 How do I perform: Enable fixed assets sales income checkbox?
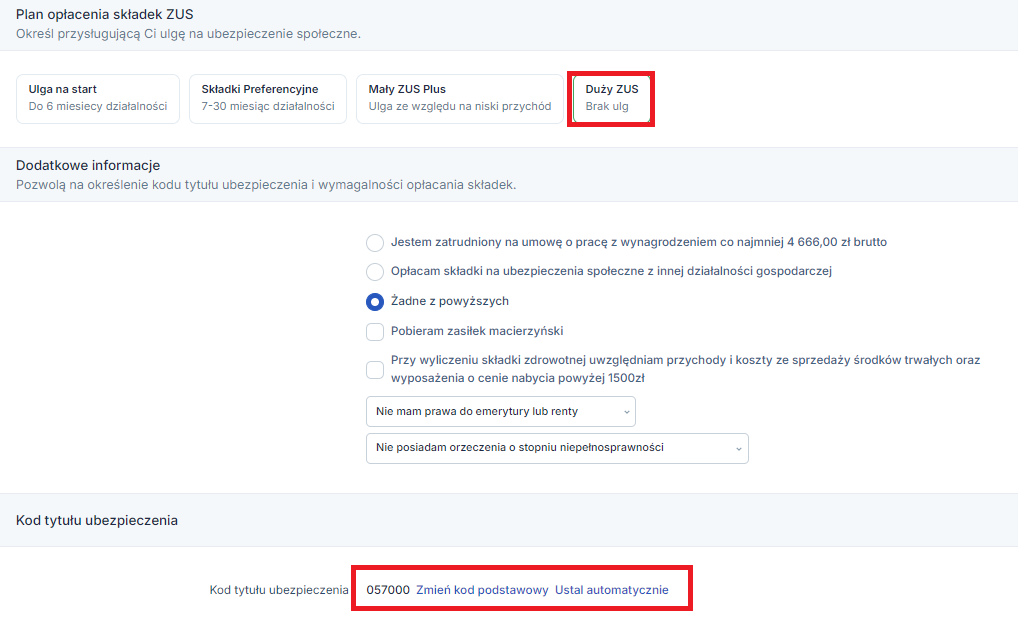(375, 370)
